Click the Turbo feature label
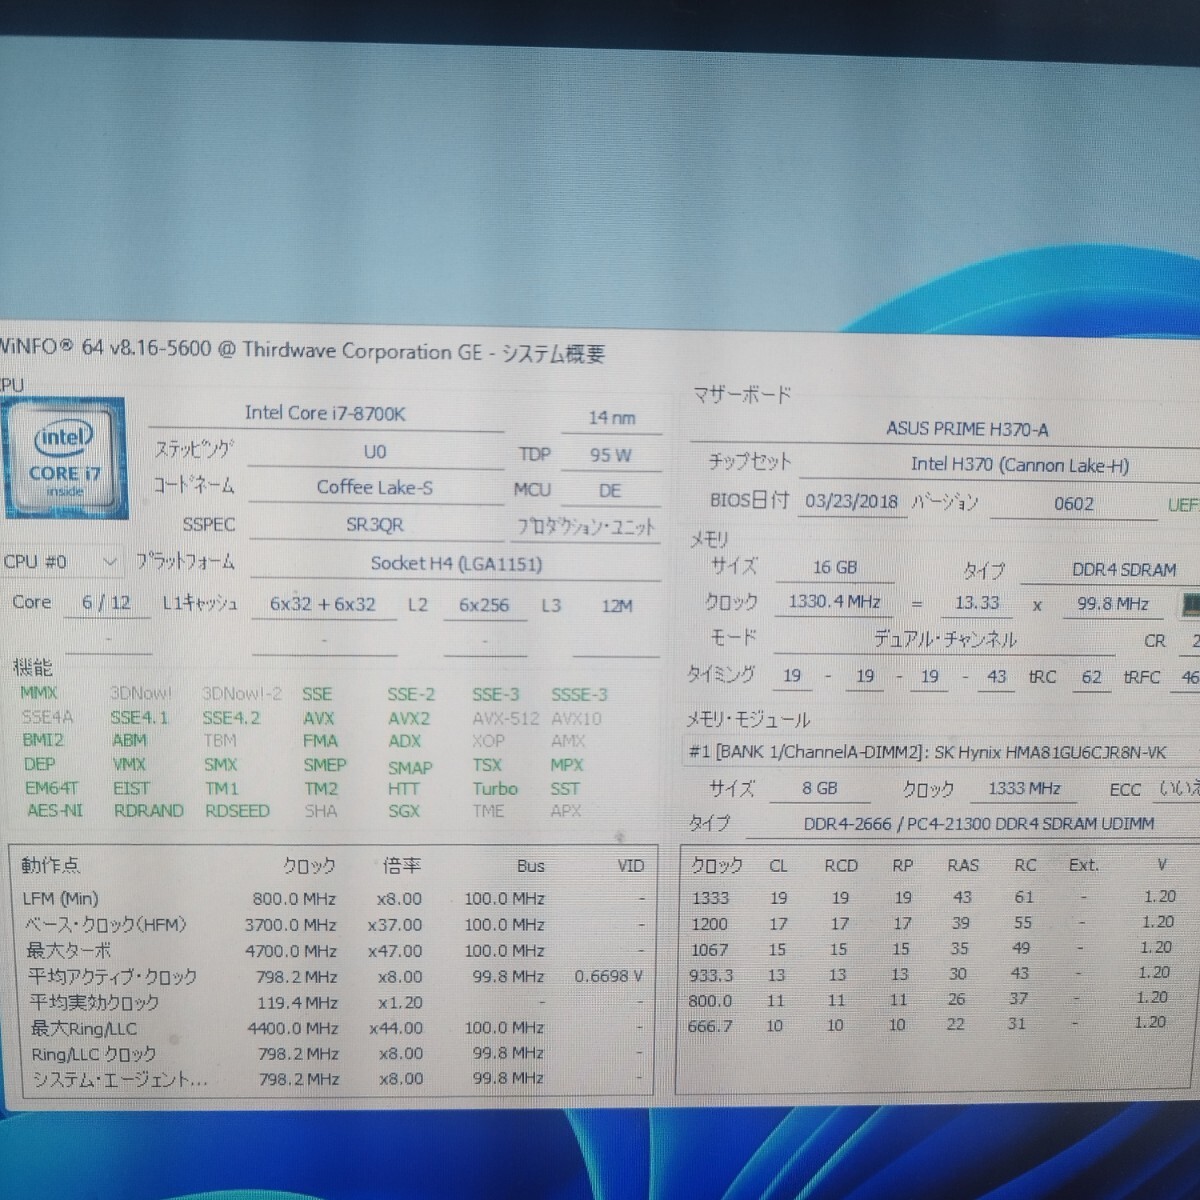Image resolution: width=1200 pixels, height=1200 pixels. 495,789
